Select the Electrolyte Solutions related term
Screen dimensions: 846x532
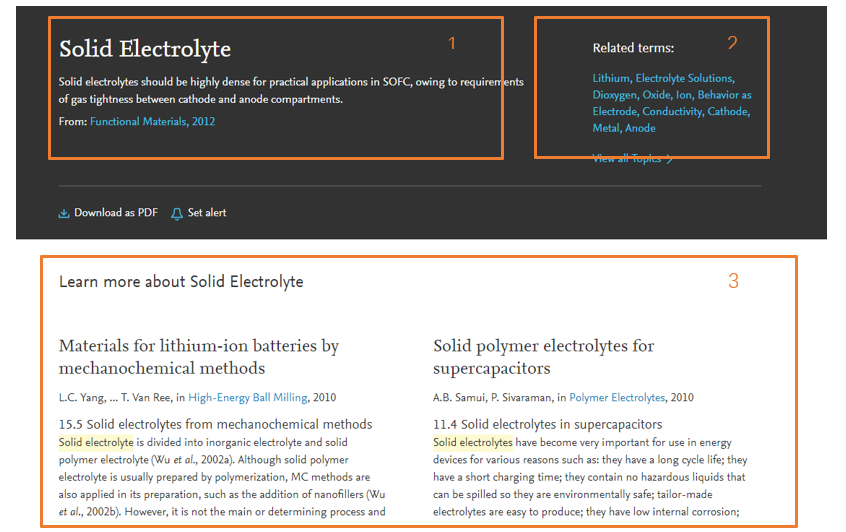pyautogui.click(x=685, y=78)
